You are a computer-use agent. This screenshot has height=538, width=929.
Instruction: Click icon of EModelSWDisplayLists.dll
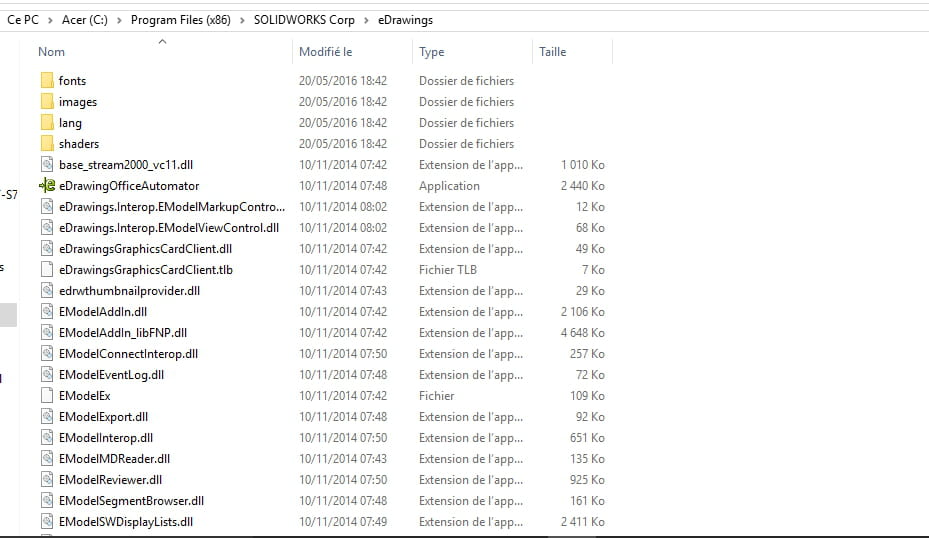(x=47, y=521)
